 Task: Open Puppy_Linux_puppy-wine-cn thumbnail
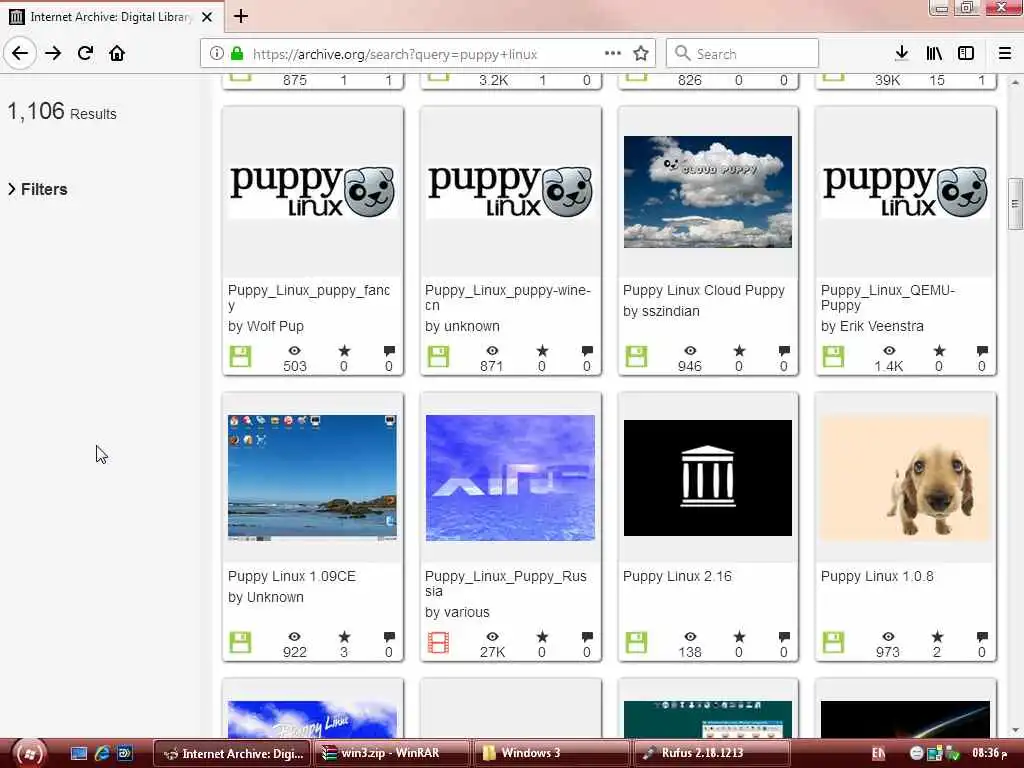click(x=510, y=191)
